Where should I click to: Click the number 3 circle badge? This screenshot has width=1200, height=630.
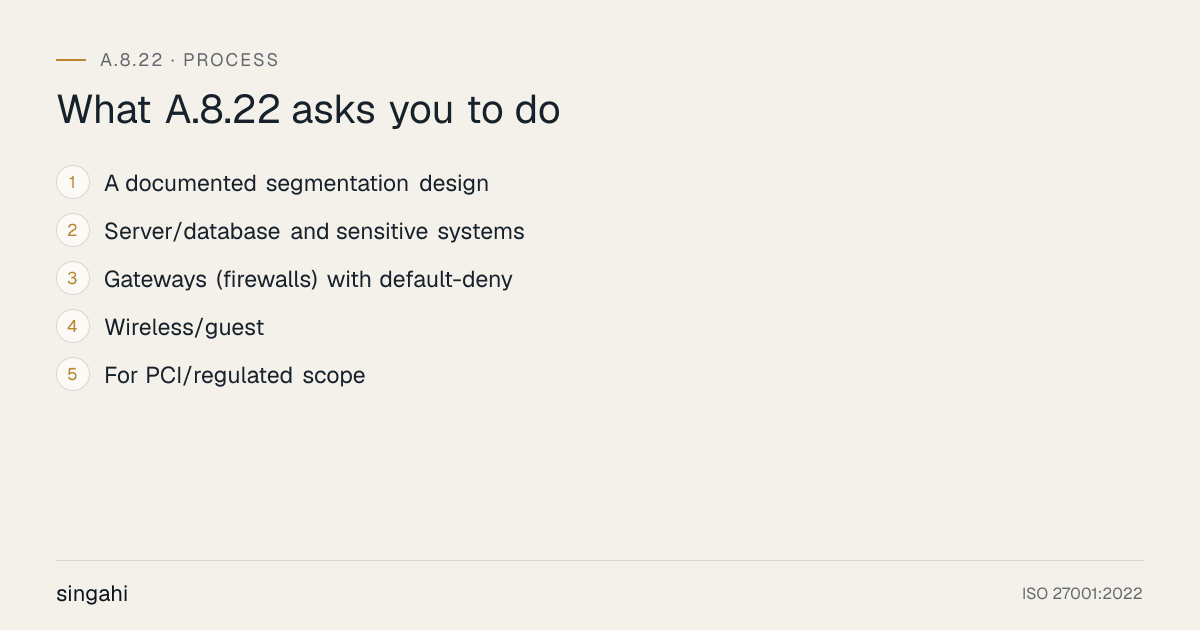(x=73, y=279)
